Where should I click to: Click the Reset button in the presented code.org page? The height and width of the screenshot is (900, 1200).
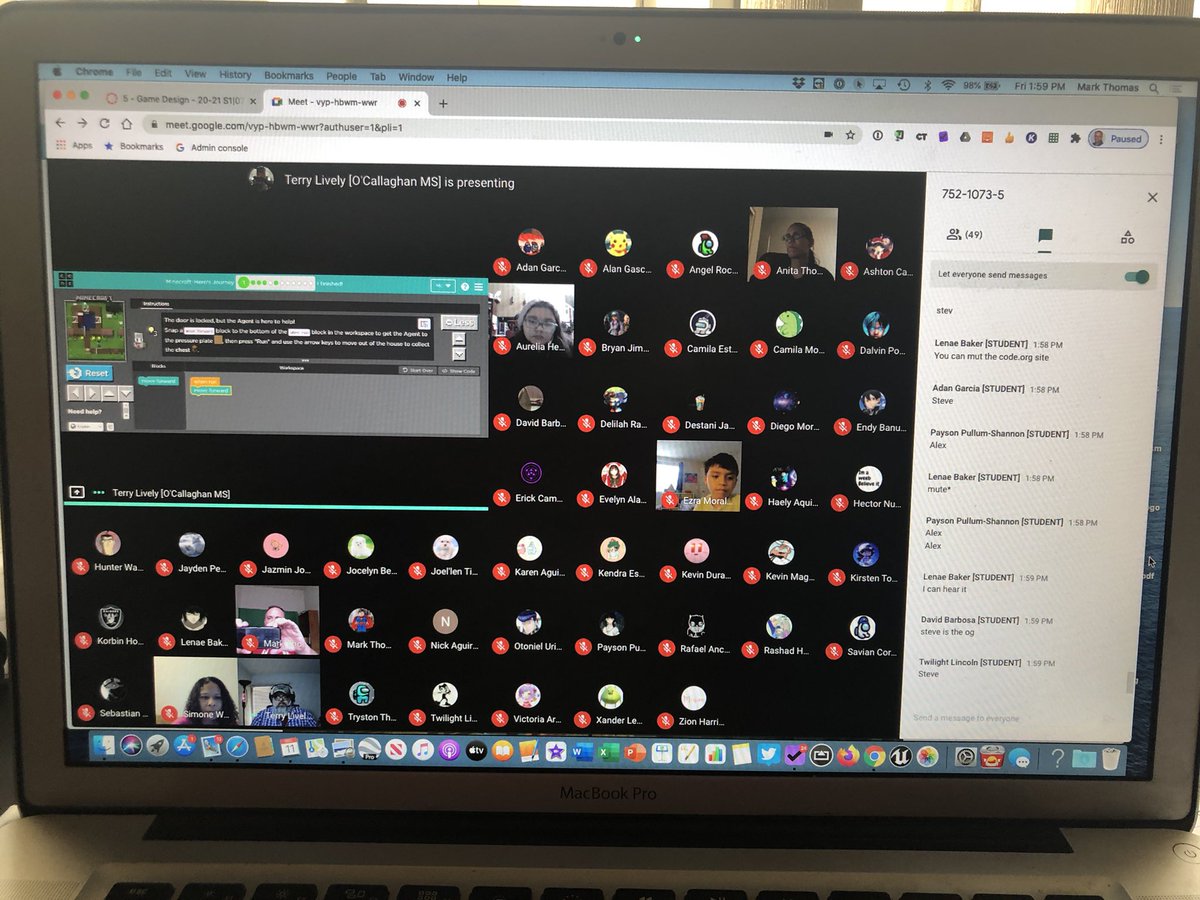[x=89, y=372]
